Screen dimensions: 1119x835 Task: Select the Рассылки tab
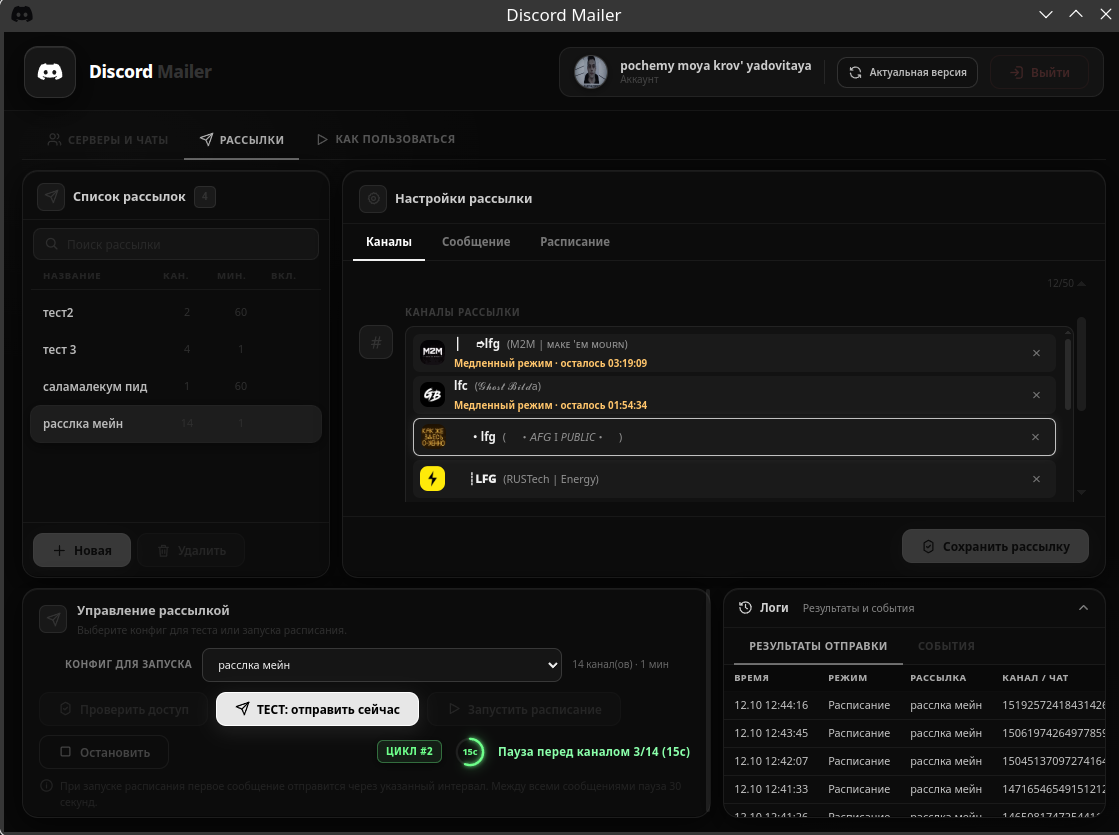click(241, 140)
